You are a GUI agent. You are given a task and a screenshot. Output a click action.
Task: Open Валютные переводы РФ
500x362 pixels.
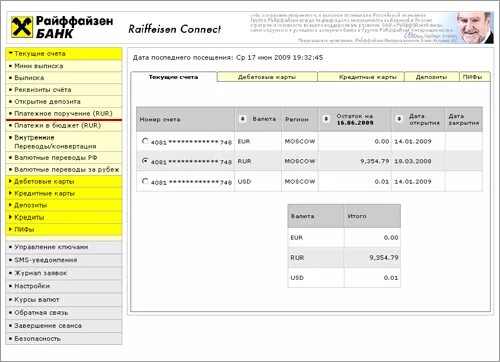point(64,158)
